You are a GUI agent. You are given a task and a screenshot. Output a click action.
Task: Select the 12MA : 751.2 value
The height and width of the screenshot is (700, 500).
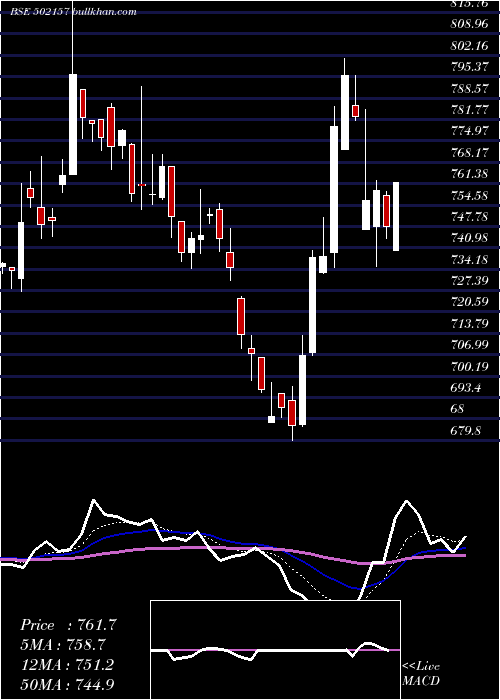[67, 664]
